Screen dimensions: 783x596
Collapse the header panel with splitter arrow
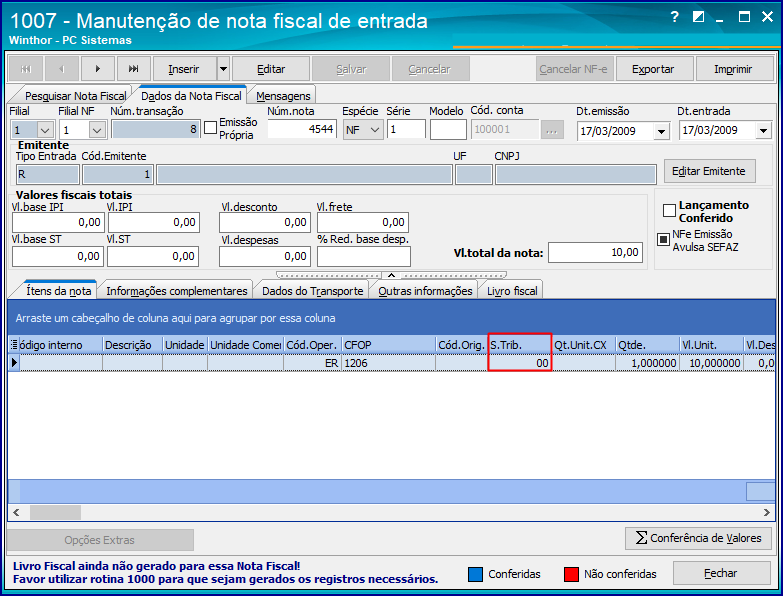(x=392, y=275)
